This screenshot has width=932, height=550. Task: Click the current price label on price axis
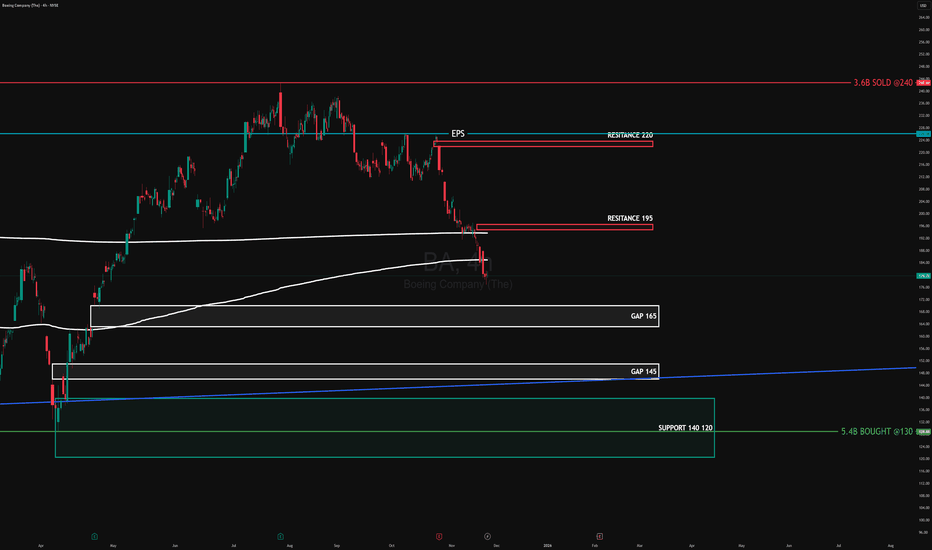coord(923,275)
